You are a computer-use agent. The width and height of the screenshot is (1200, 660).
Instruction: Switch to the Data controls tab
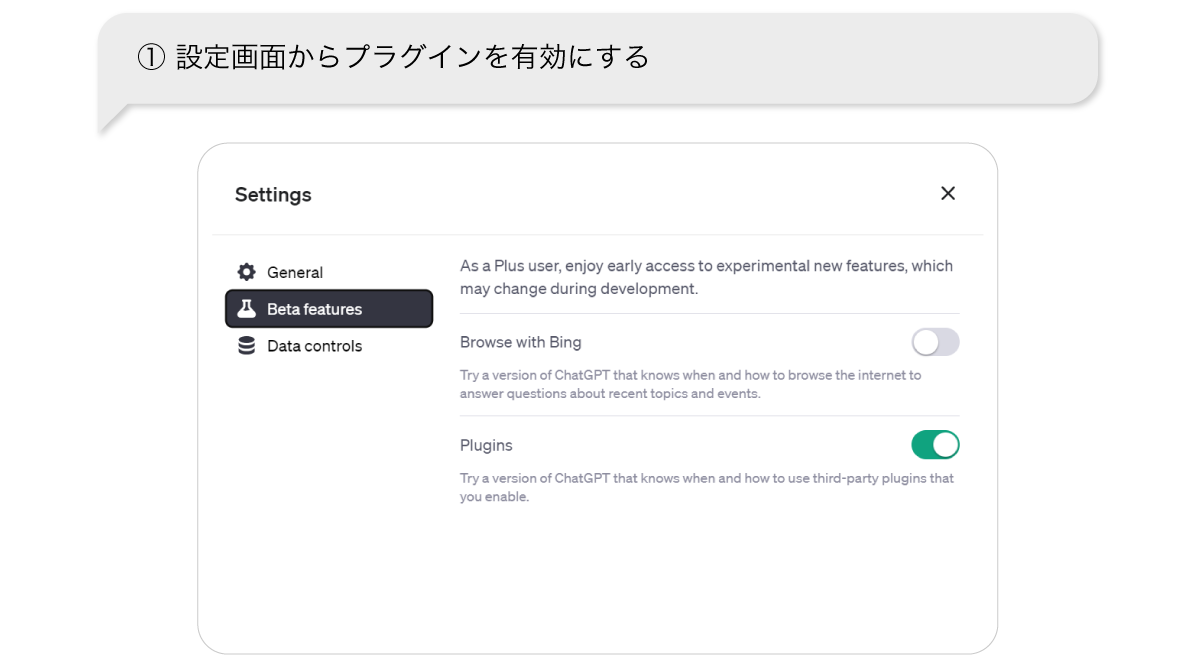314,346
